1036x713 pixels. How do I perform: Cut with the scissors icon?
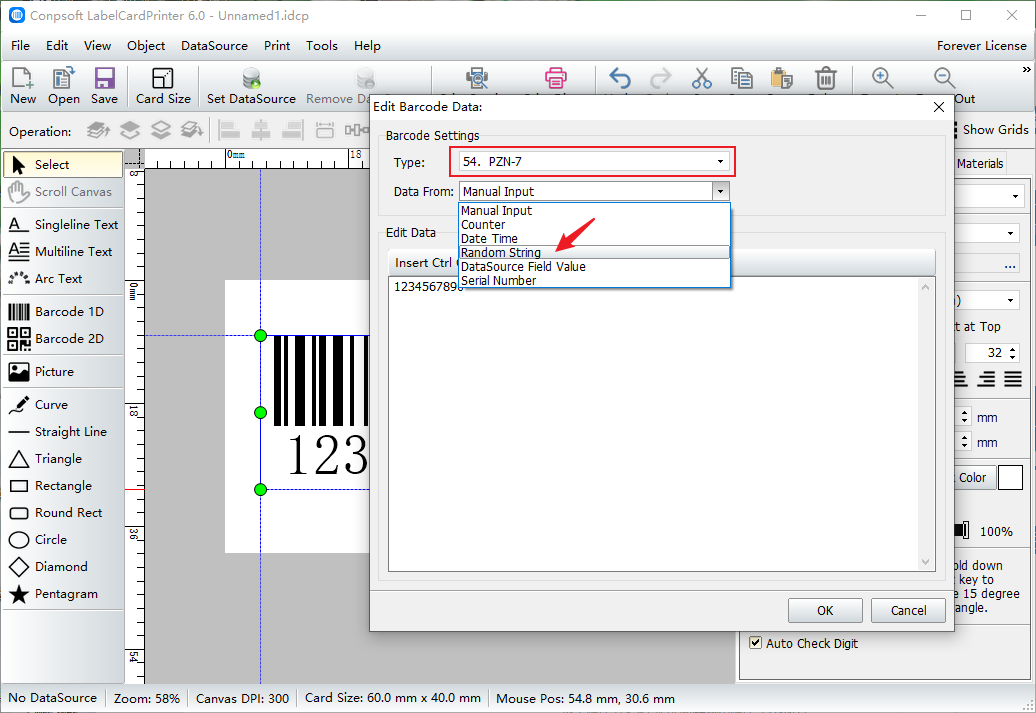tap(702, 78)
